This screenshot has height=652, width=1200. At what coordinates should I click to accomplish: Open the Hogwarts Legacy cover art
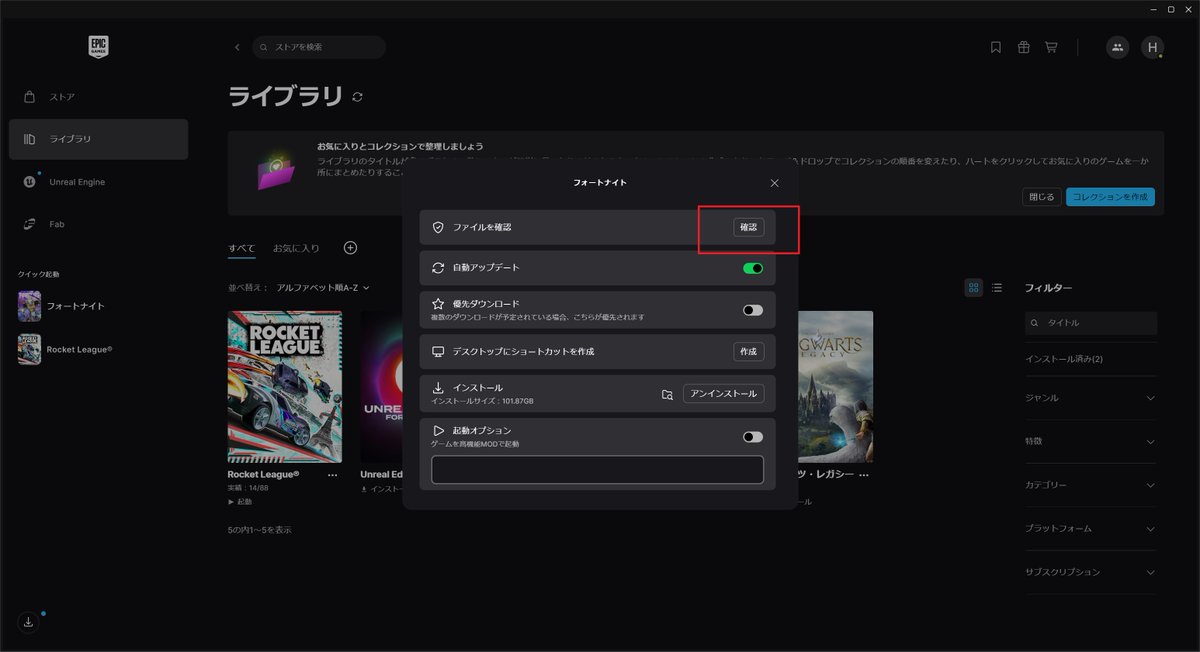click(836, 386)
